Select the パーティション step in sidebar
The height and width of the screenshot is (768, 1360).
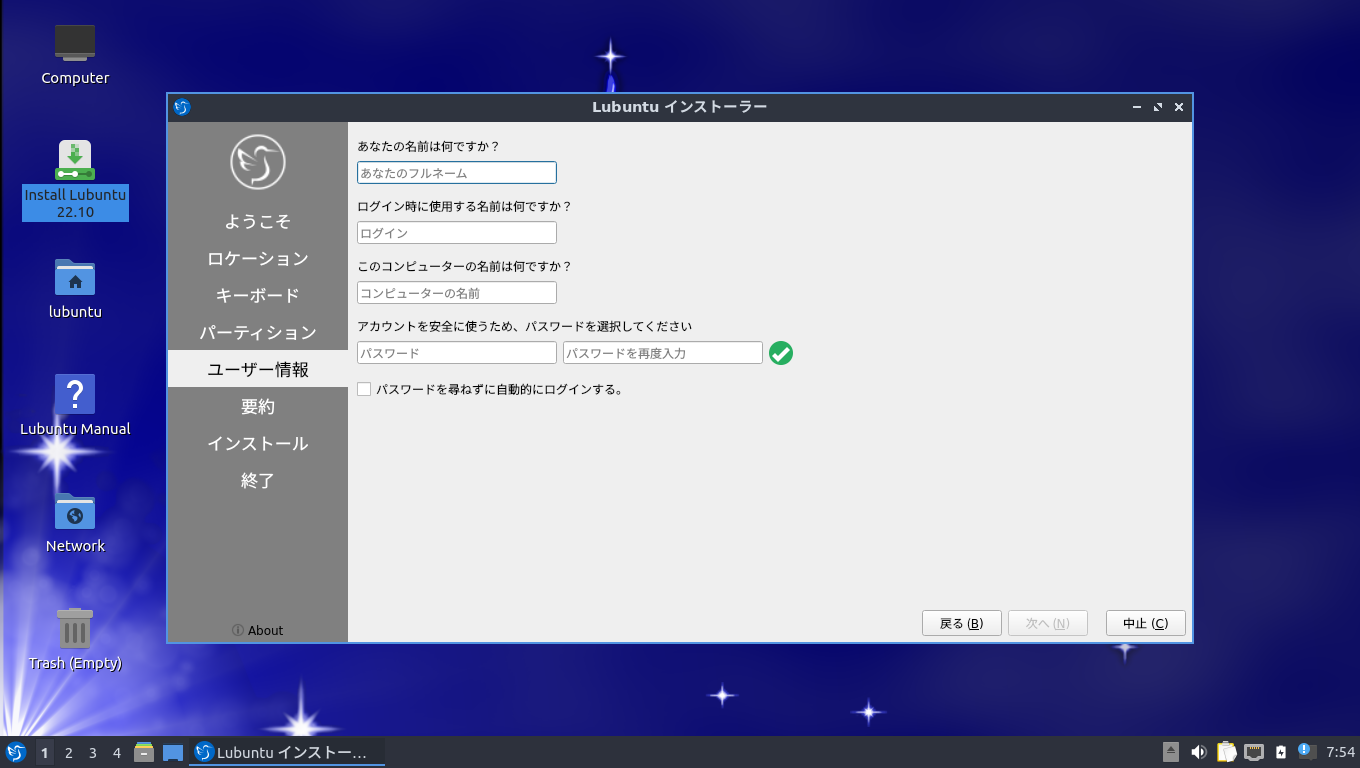coord(258,333)
